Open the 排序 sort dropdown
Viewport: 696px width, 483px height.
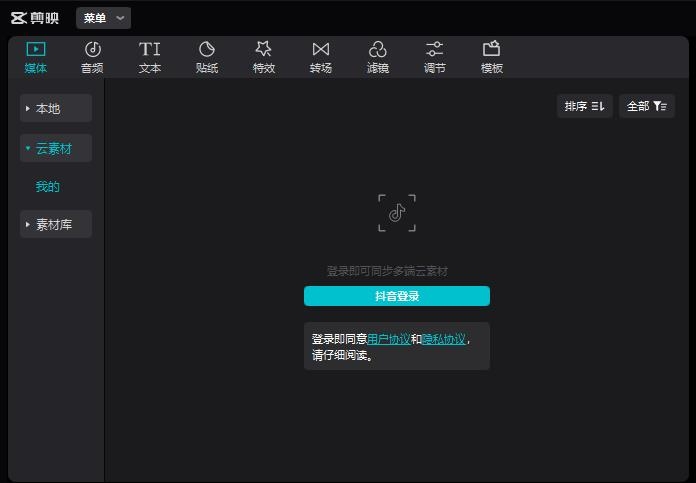point(585,106)
